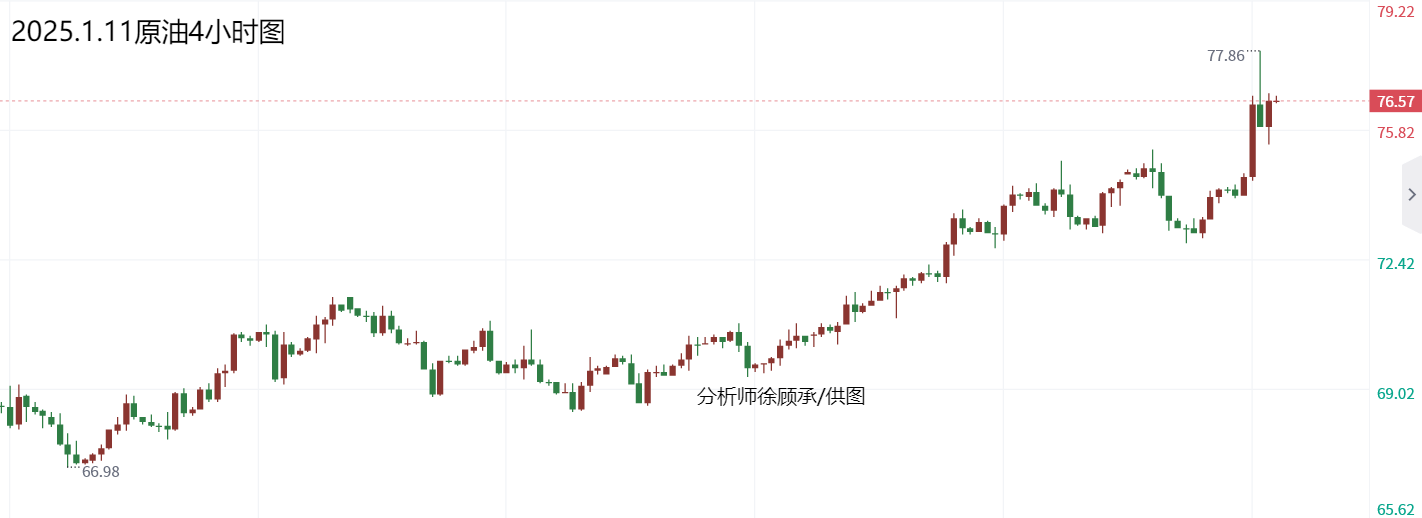1422x518 pixels.
Task: Expand the right side panel chevron
Action: tap(1411, 194)
